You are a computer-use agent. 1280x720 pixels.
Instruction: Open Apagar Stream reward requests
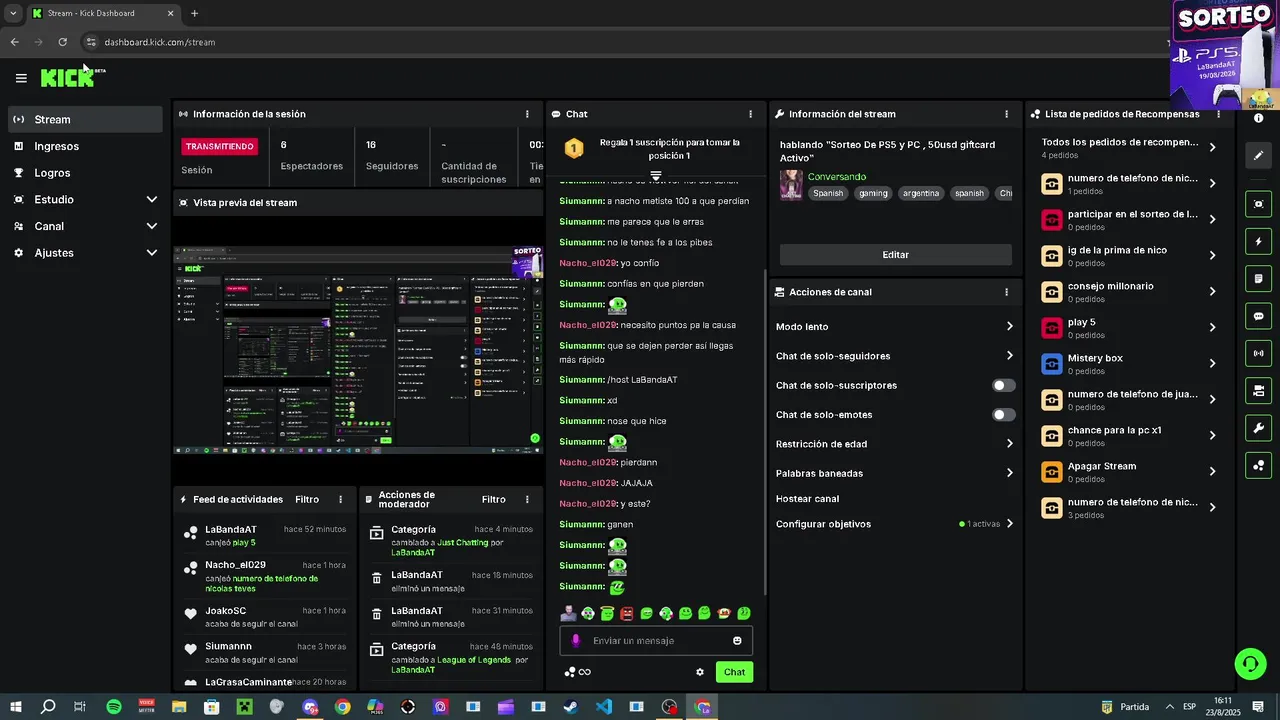[x=1129, y=471]
